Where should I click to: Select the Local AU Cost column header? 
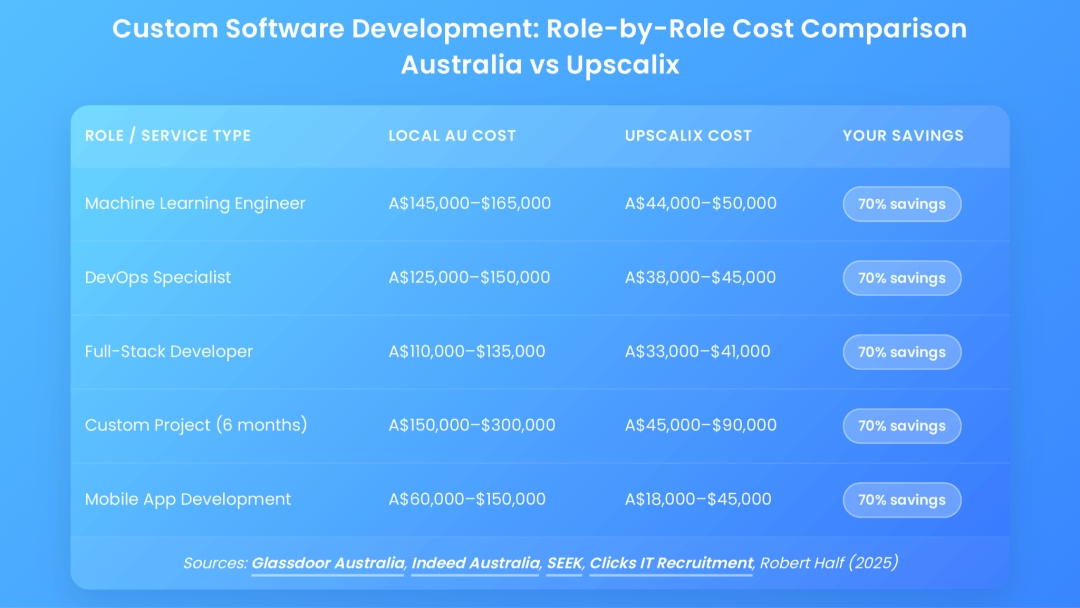(452, 136)
